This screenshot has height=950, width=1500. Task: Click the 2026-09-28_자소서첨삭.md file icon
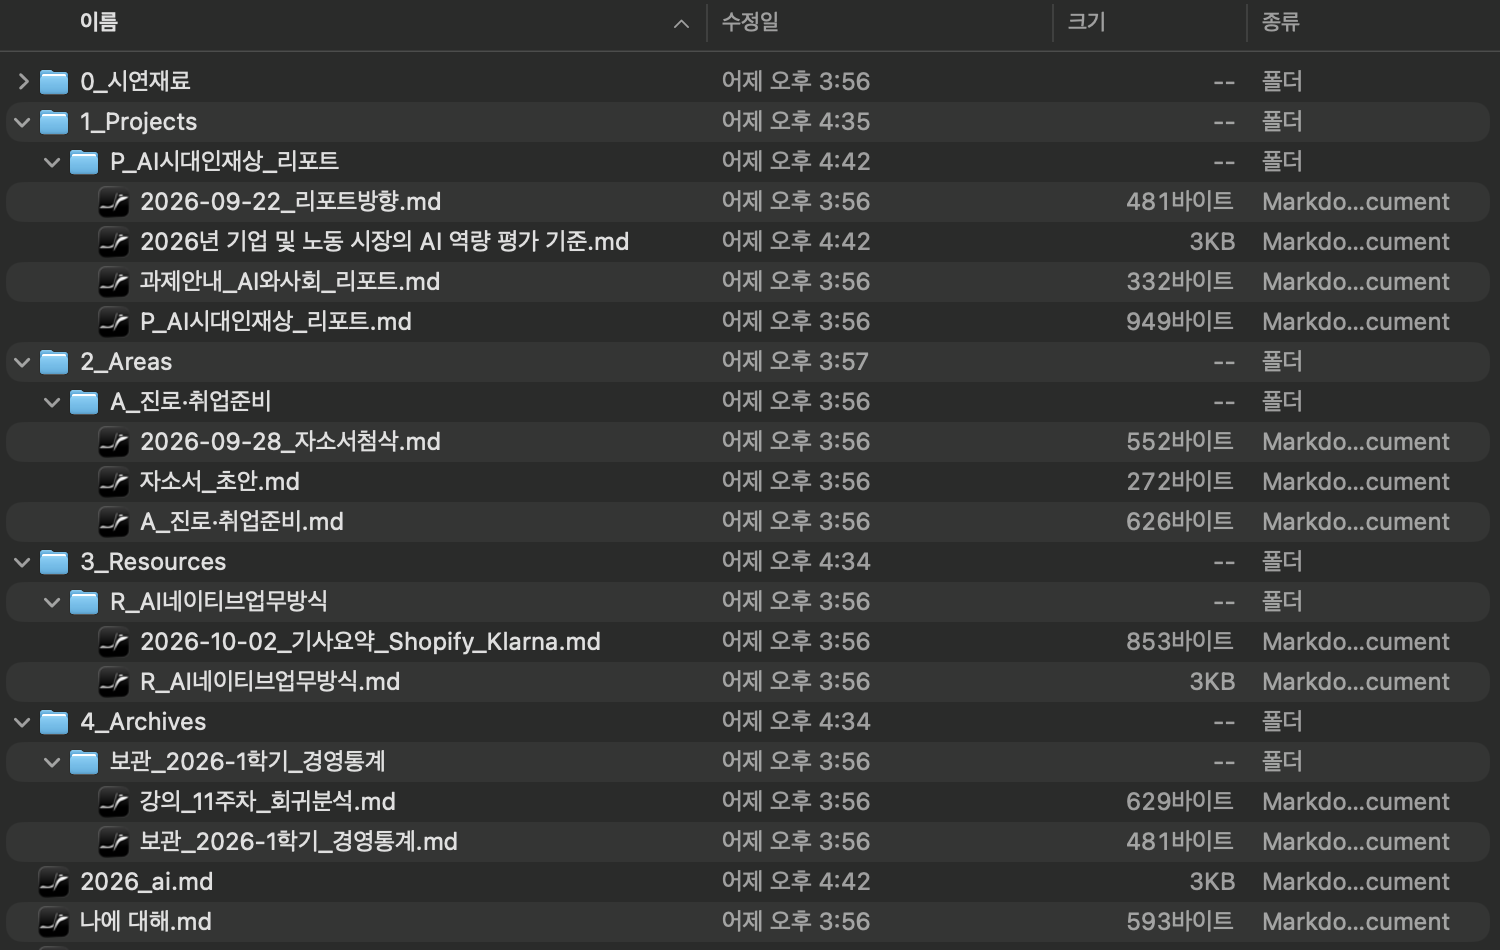[114, 442]
